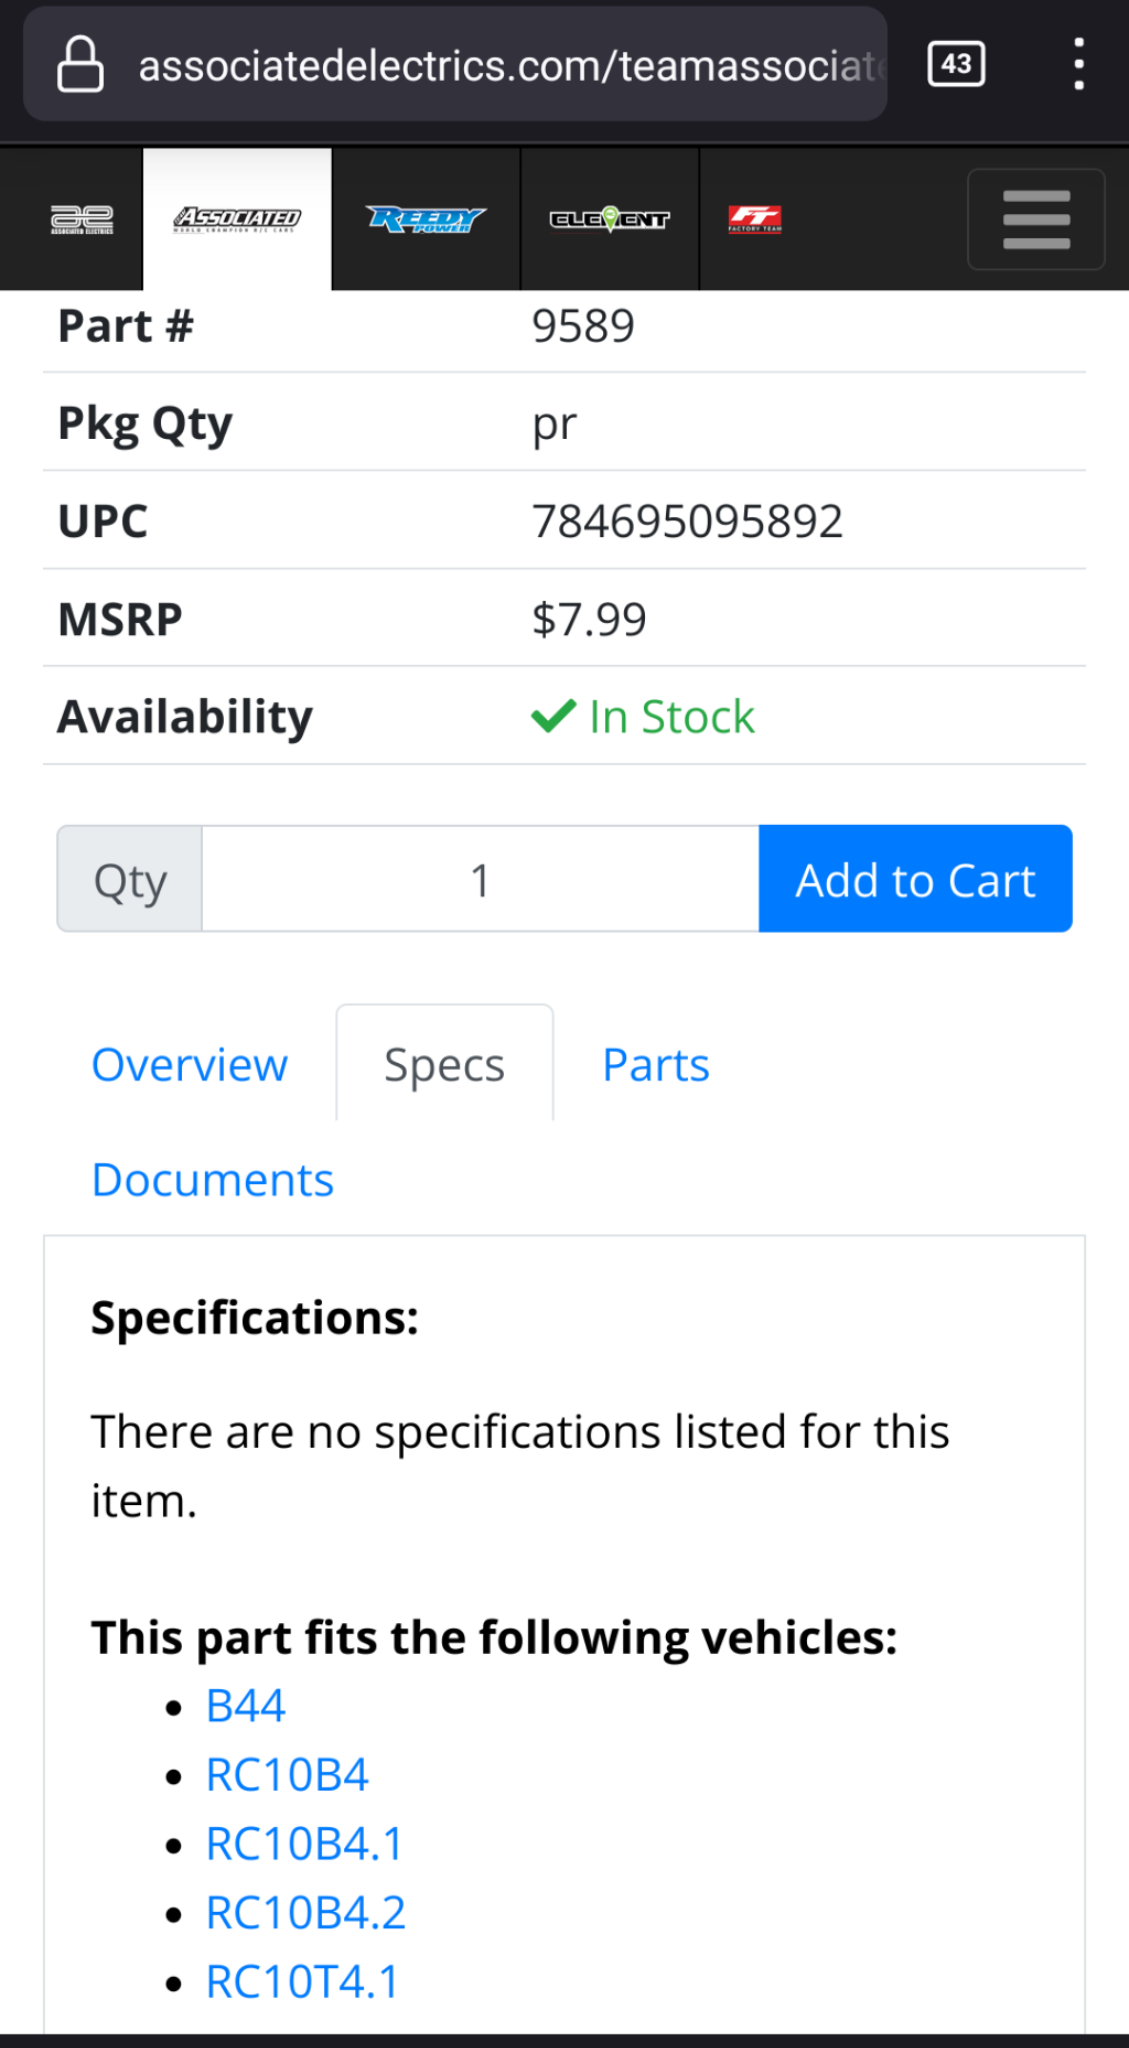Select the Specs tab
1129x2048 pixels.
tap(444, 1063)
